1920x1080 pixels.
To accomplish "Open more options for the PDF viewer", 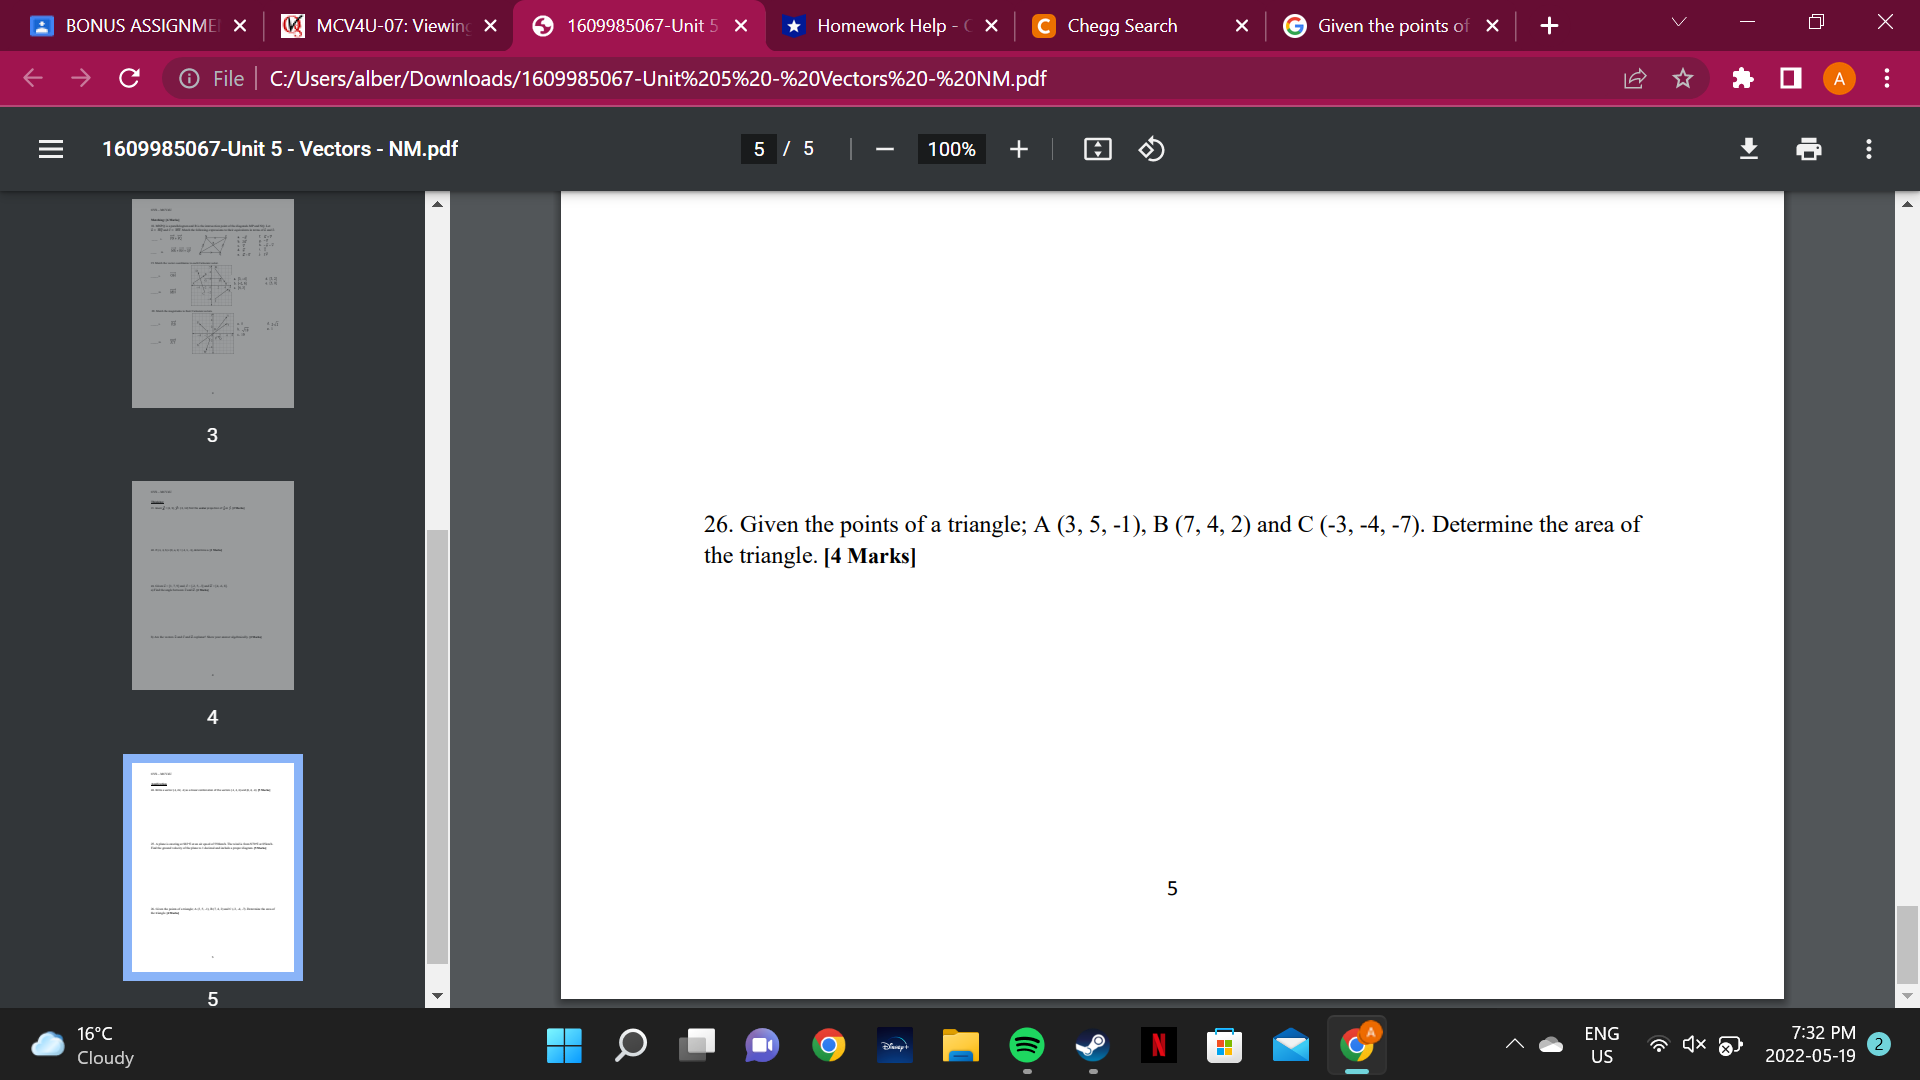I will click(x=1868, y=149).
